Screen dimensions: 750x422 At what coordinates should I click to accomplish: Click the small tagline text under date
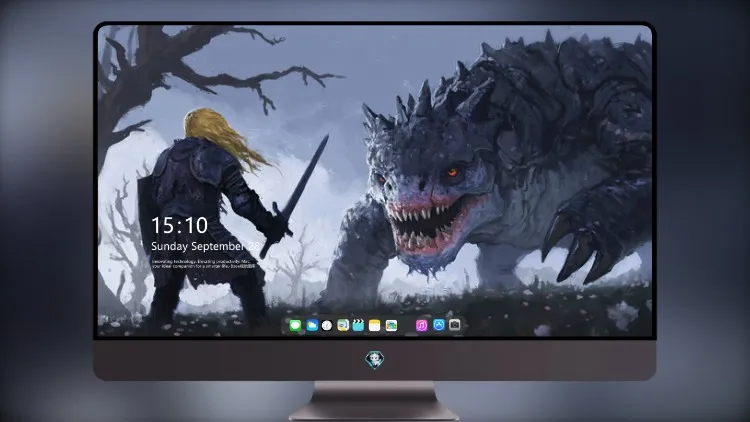[204, 264]
